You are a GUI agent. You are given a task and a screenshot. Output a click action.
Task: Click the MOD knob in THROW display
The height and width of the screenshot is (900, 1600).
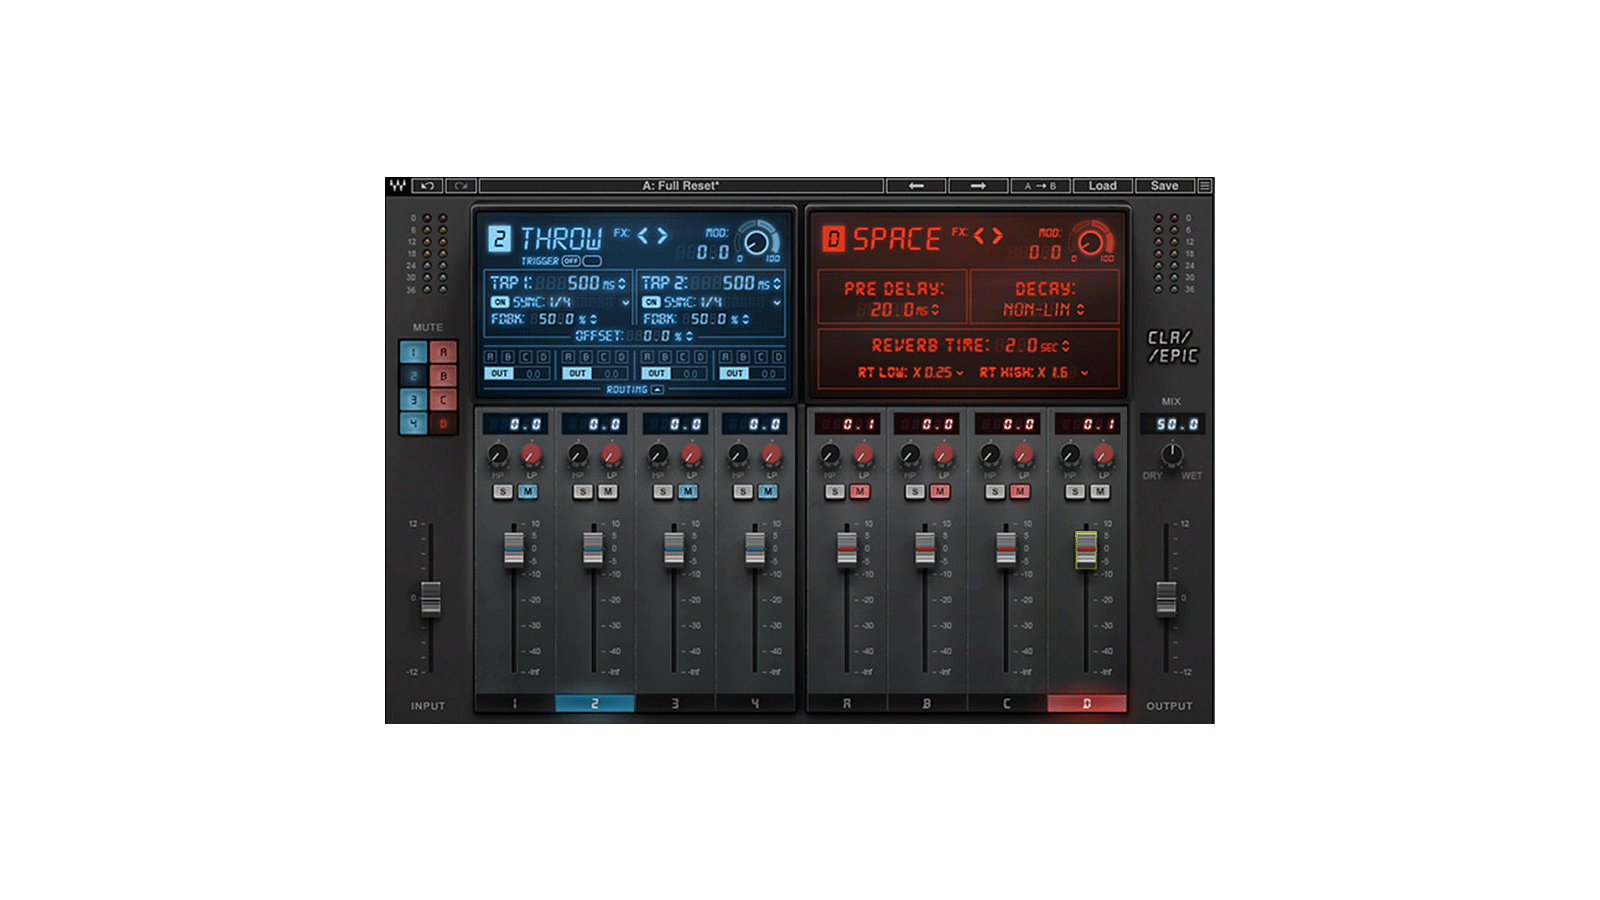pyautogui.click(x=757, y=242)
